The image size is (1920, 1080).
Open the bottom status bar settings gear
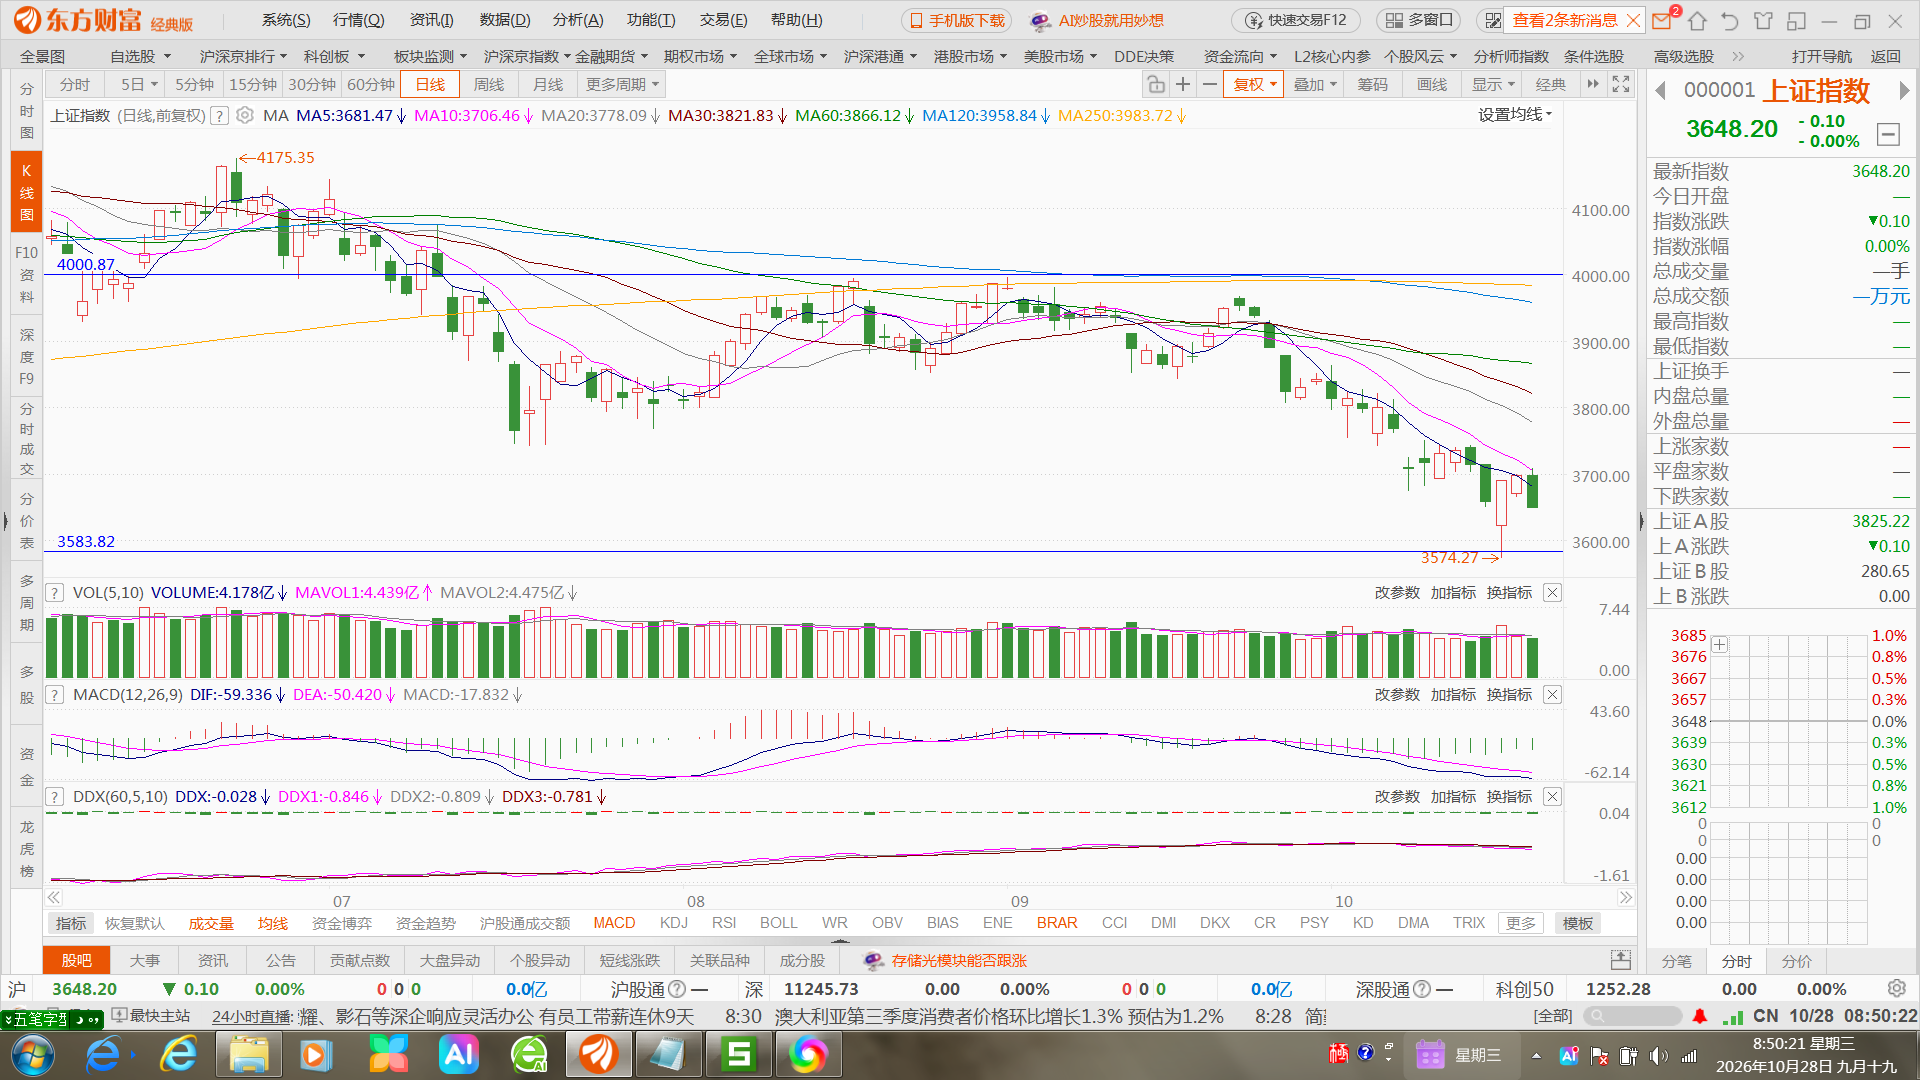1897,989
